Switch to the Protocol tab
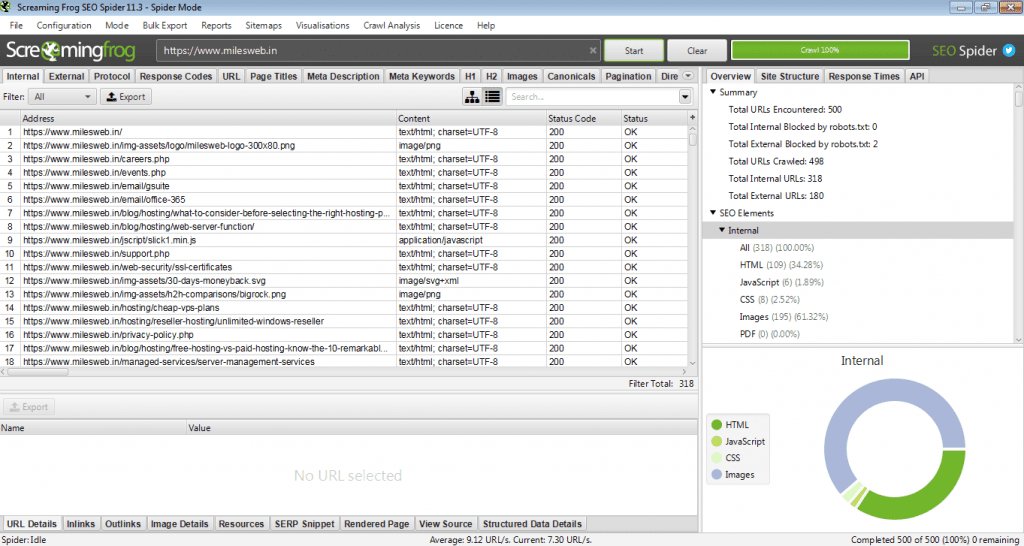 pos(112,76)
